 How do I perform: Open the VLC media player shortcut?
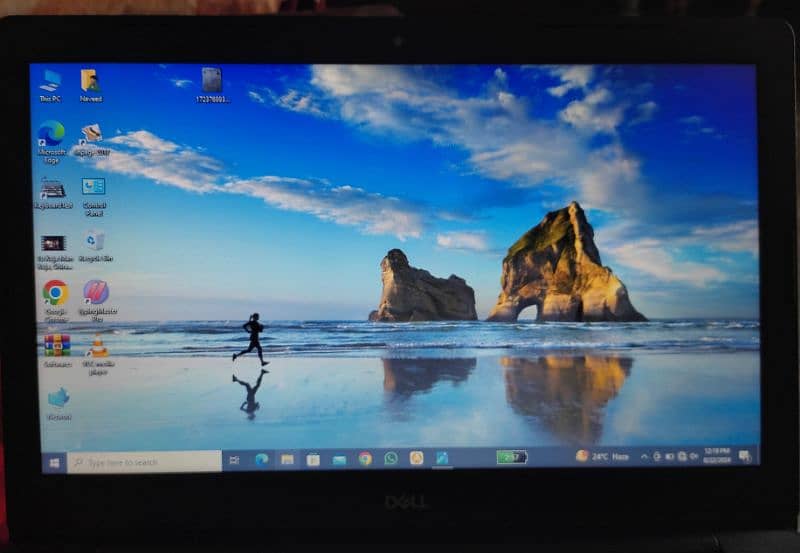pyautogui.click(x=97, y=347)
